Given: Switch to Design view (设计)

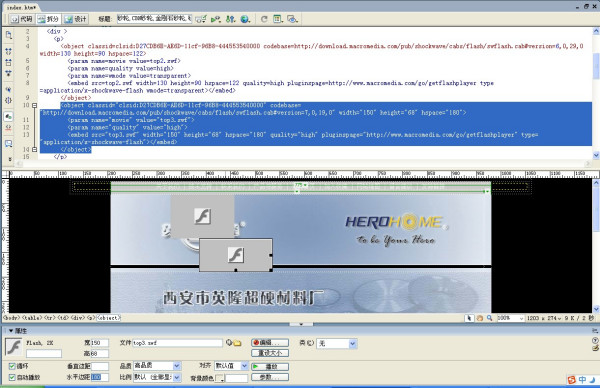Looking at the screenshot, I should [x=75, y=19].
